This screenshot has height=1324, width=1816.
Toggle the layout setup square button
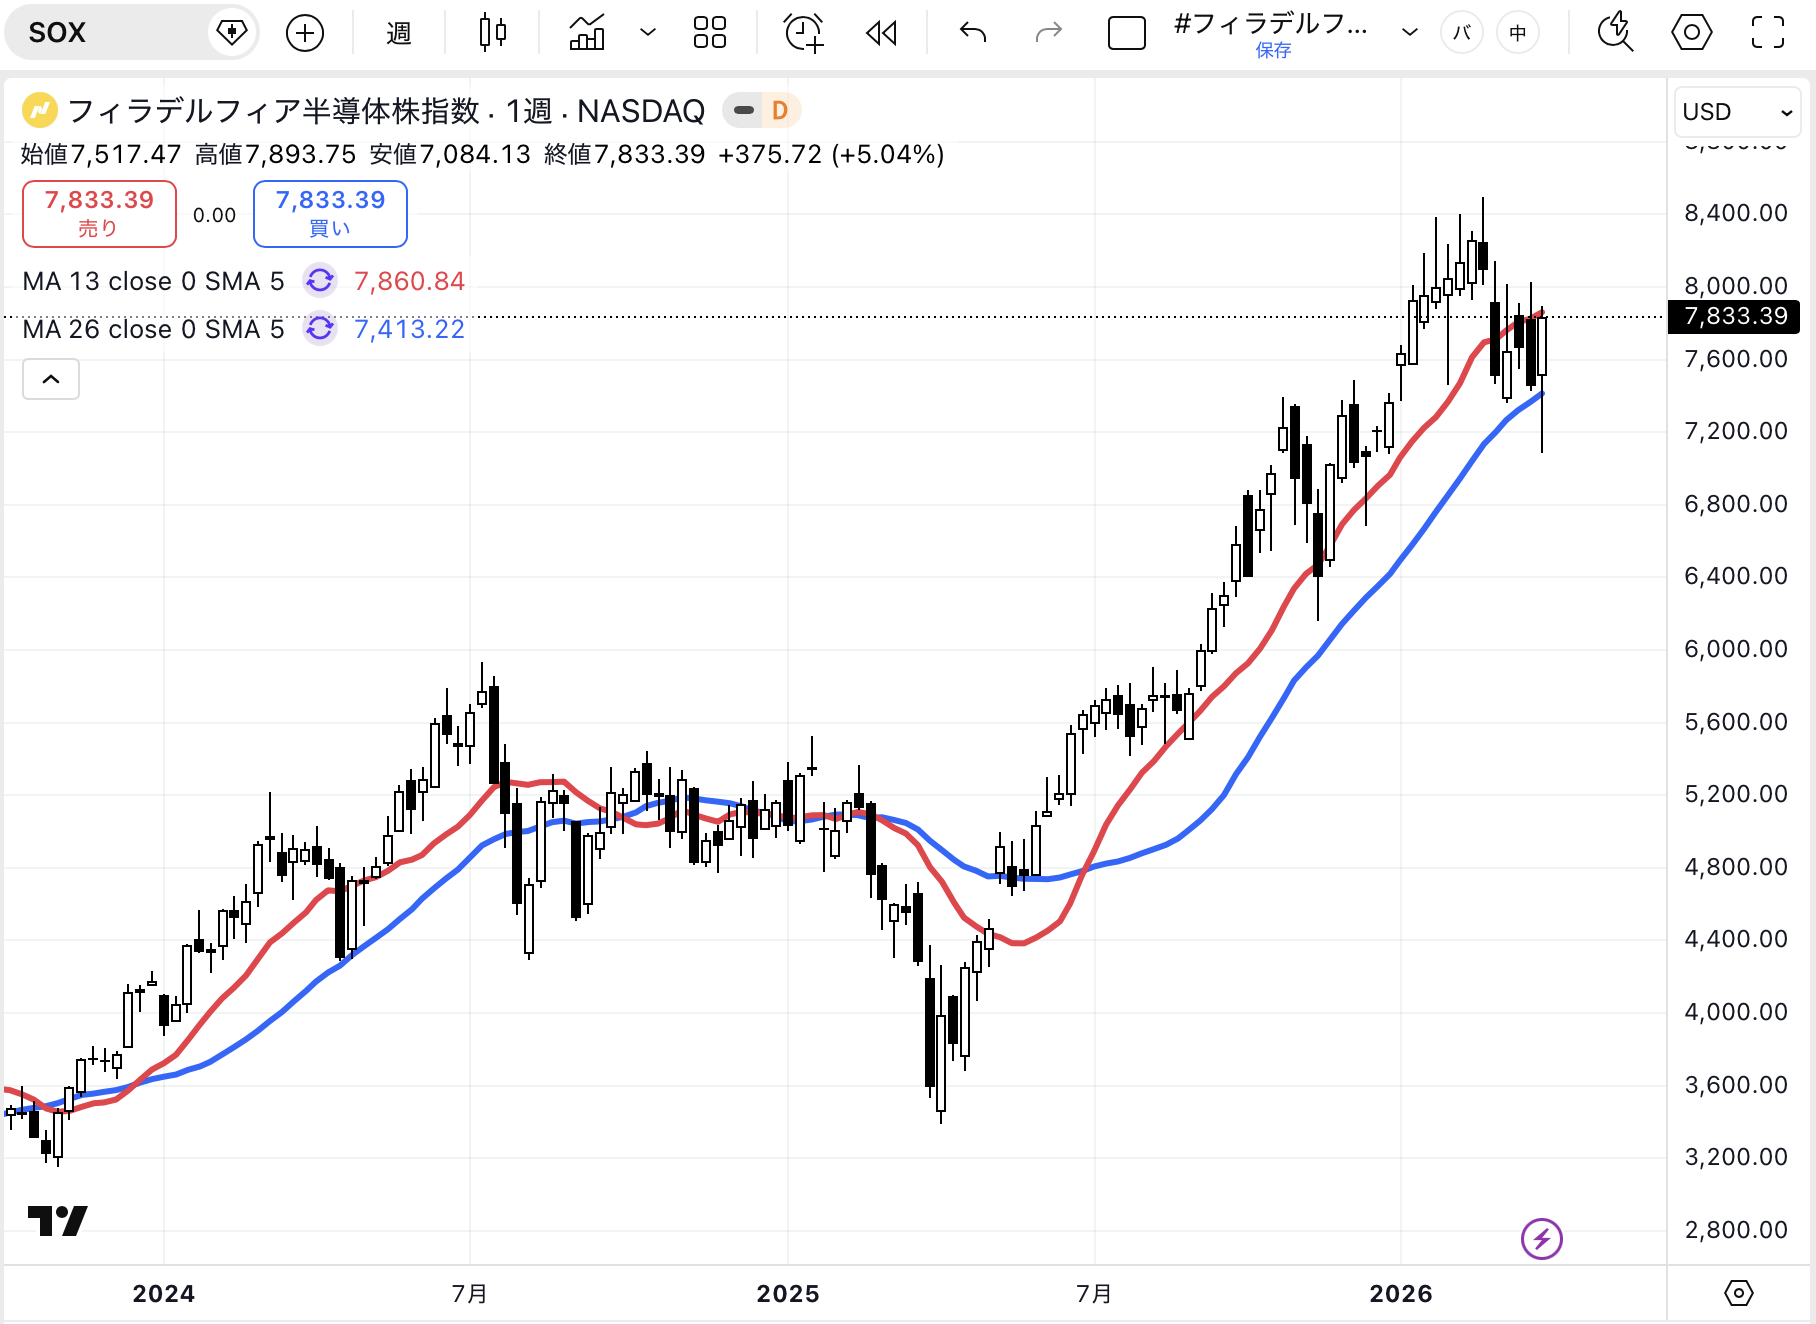coord(1126,33)
